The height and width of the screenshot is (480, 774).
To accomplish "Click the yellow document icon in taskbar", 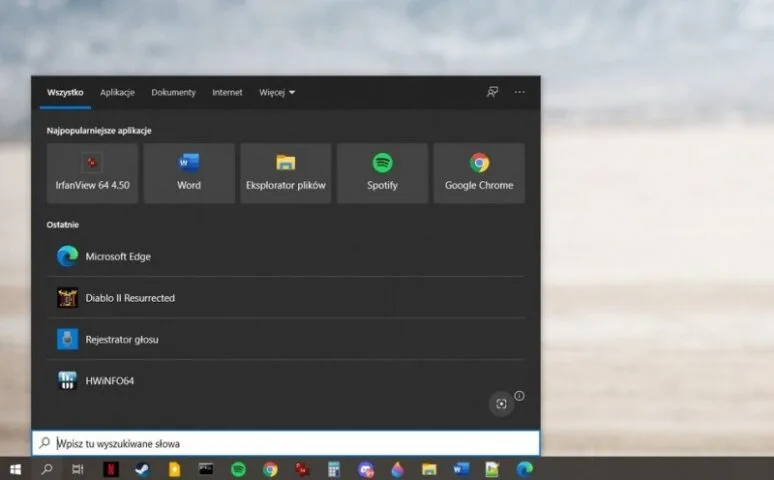I will pos(174,469).
